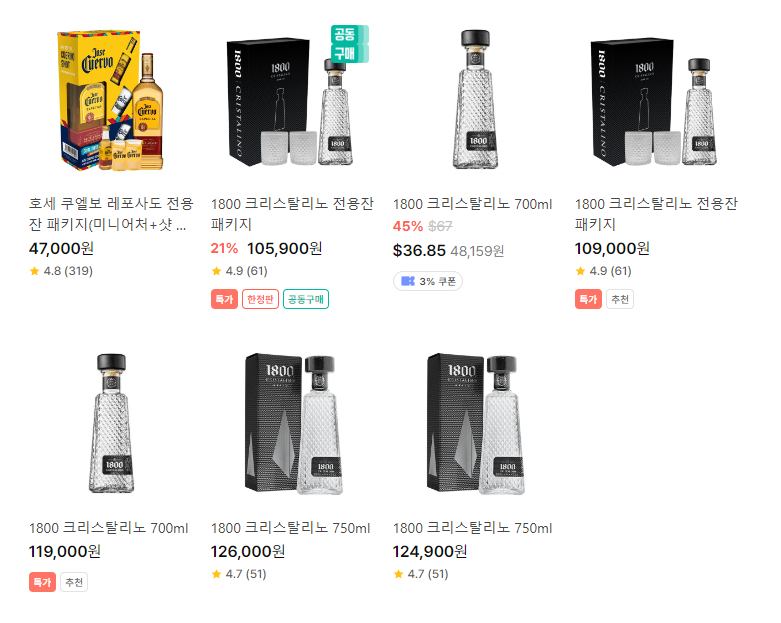Open the 호세 쿠엘보 레포사도 전용잔 패키지 title
Viewport: 781px width, 623px height.
point(111,214)
